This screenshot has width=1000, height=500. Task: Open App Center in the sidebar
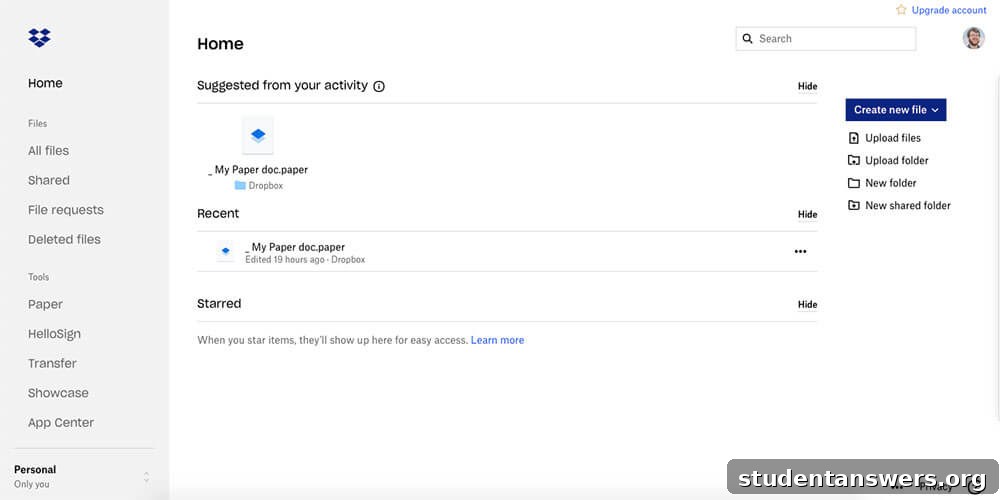pos(61,422)
